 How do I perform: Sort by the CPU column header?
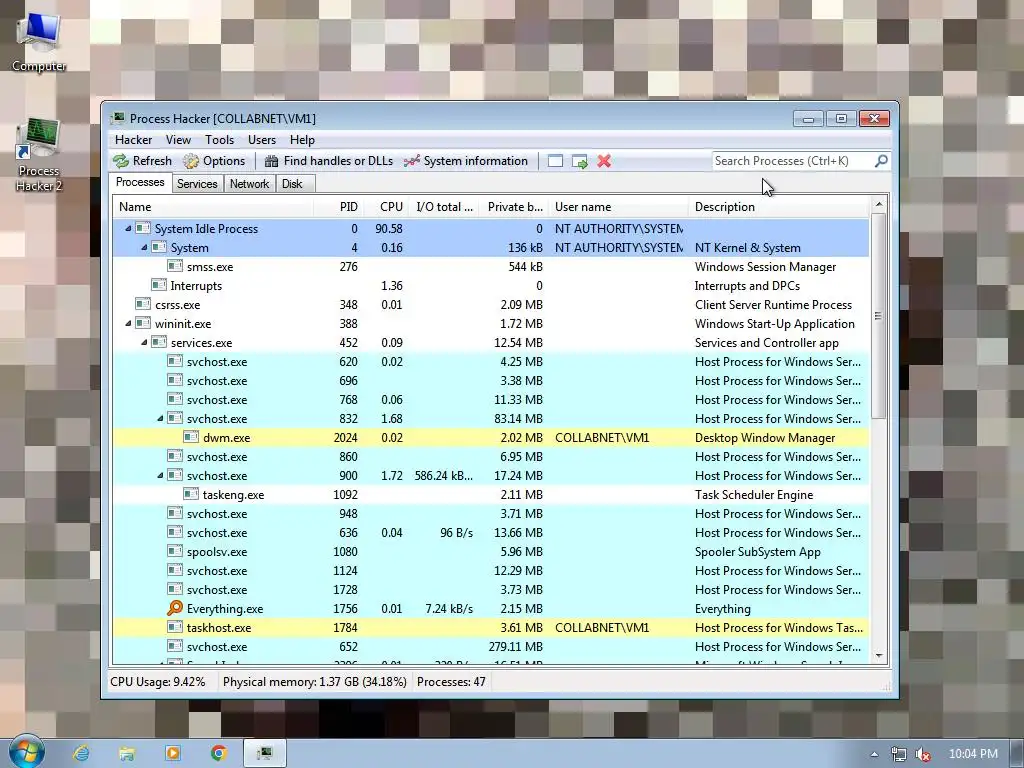(x=386, y=207)
